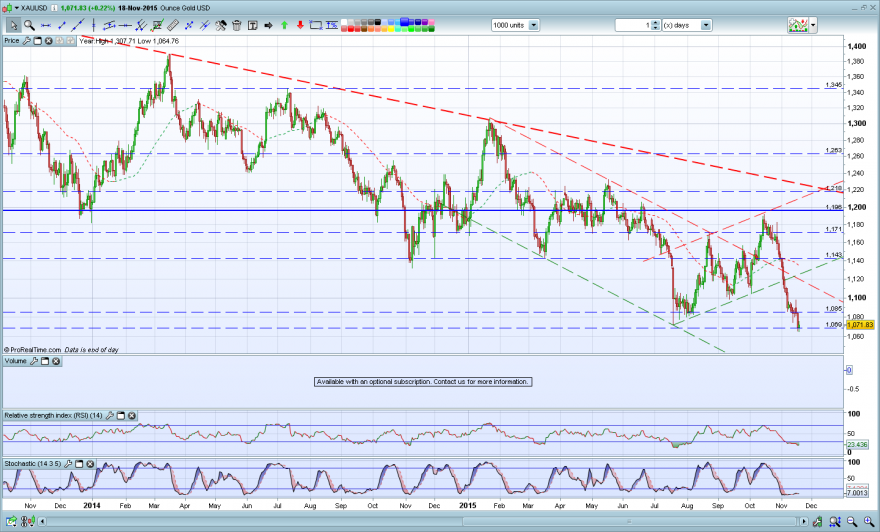Screen dimensions: 880x532
Task: Activate the magnifying glass zoom tool
Action: click(x=29, y=25)
